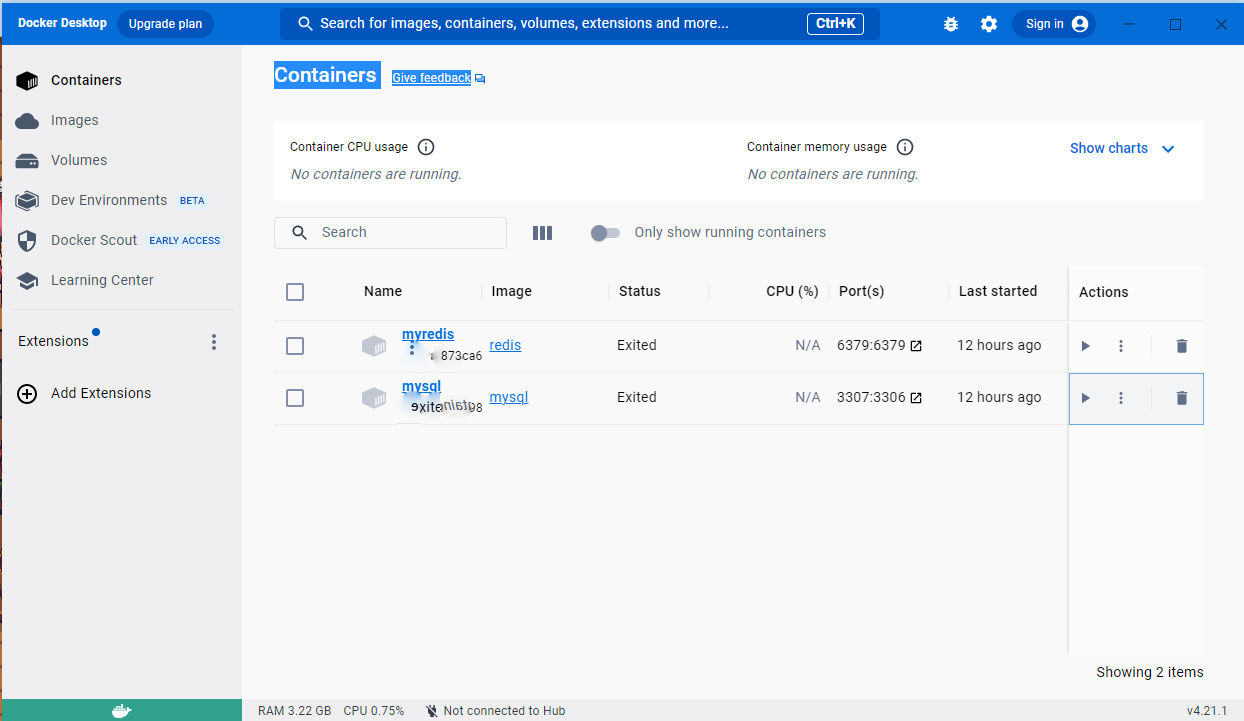Screen dimensions: 1244x721
Task: Click the Volumes drive icon in sidebar
Action: tap(27, 161)
